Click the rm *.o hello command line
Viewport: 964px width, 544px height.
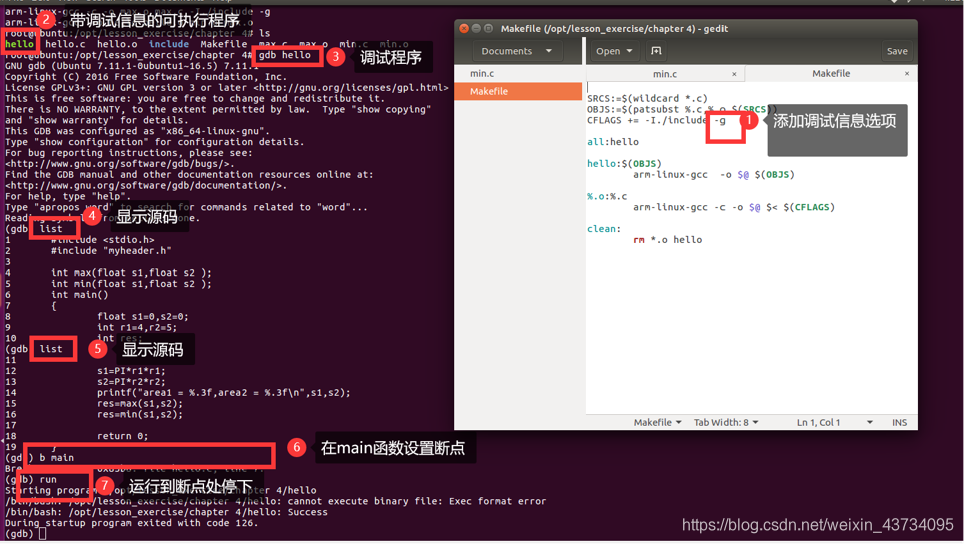click(x=668, y=240)
